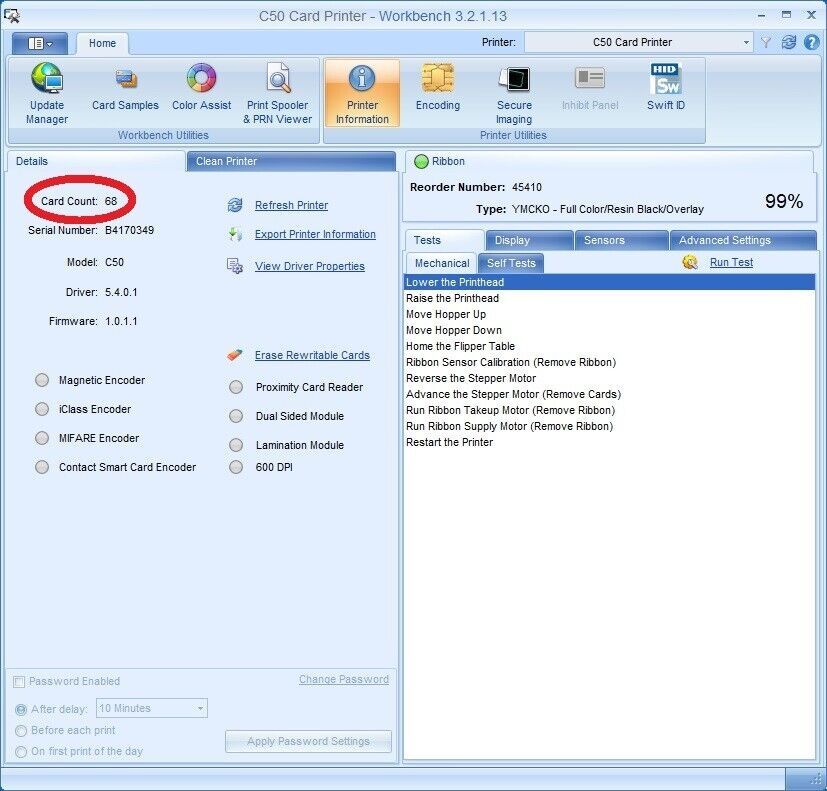
Task: Click the Refresh Printer link
Action: tap(291, 205)
